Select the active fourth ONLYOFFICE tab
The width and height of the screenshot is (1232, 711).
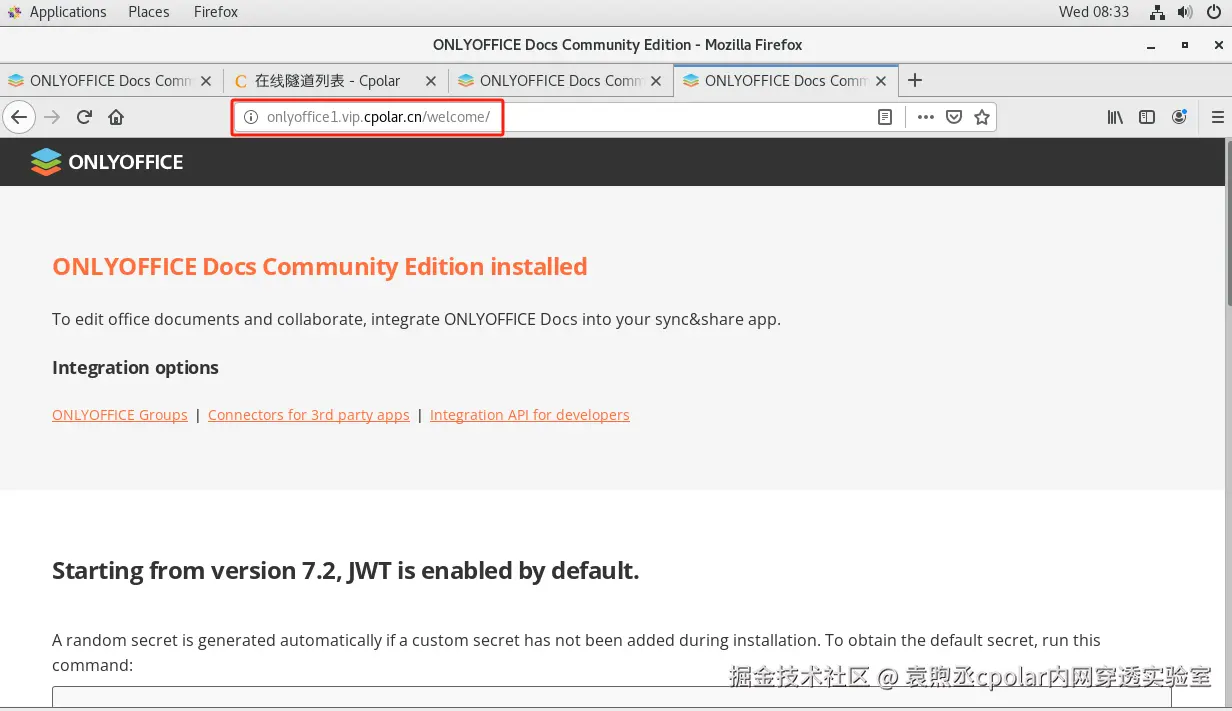(x=785, y=81)
